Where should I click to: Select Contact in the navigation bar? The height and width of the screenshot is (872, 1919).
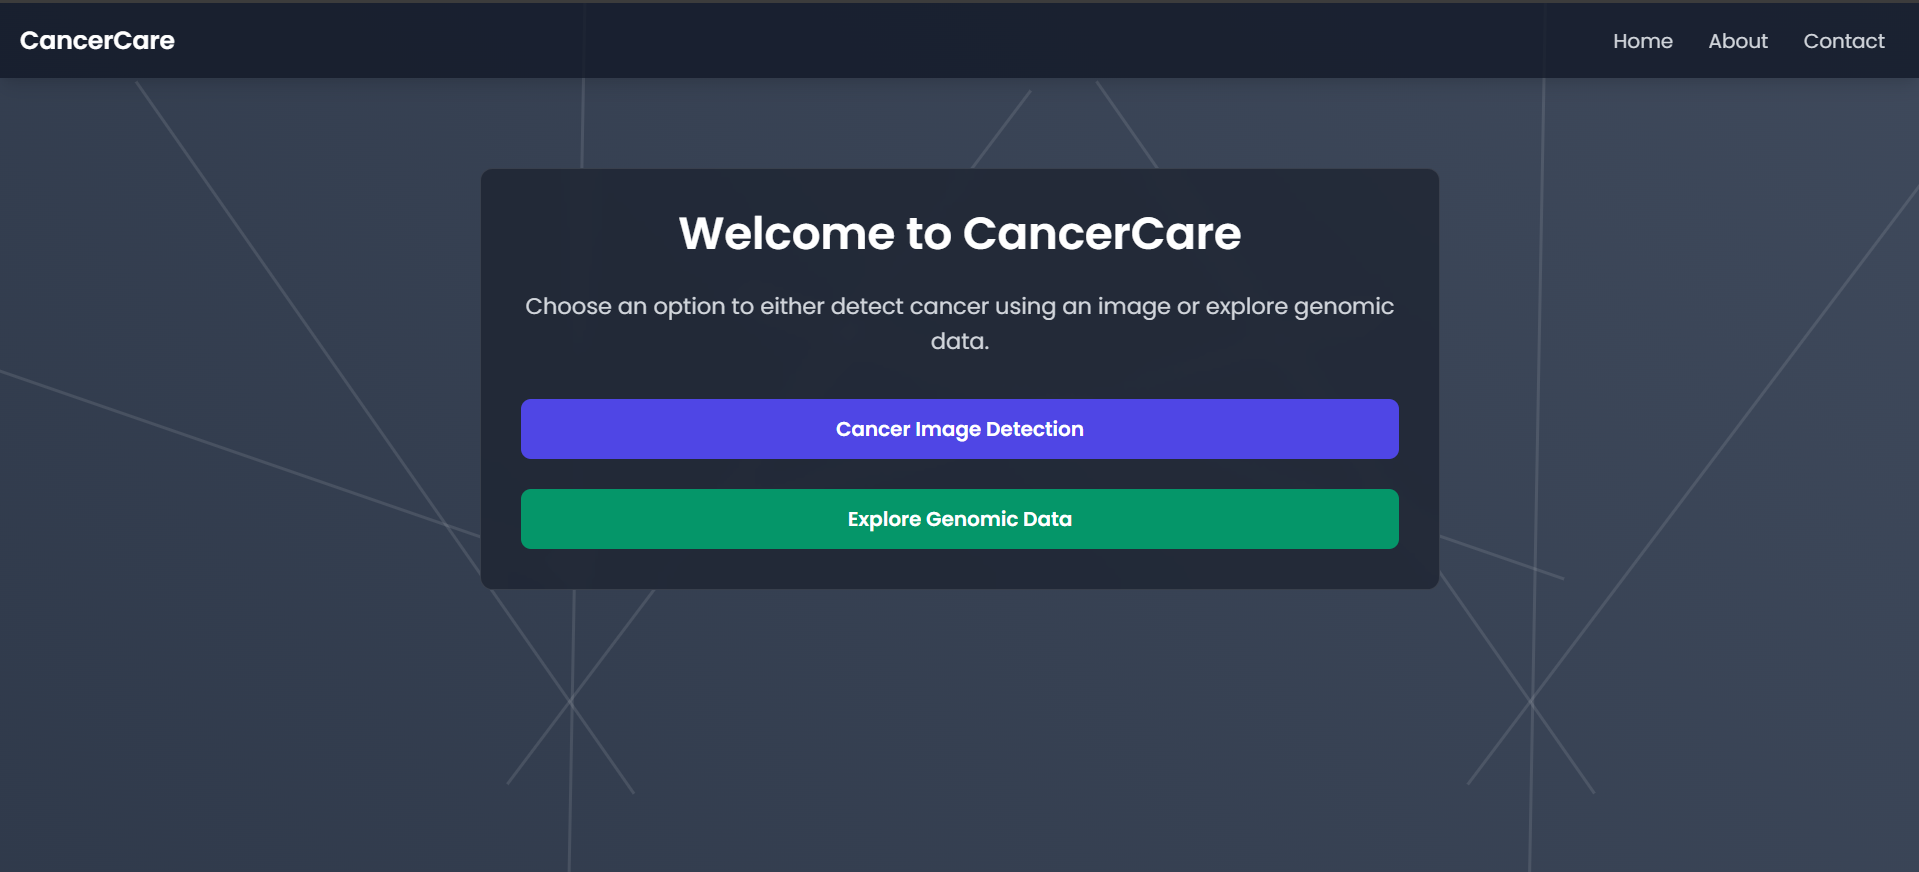coord(1843,40)
